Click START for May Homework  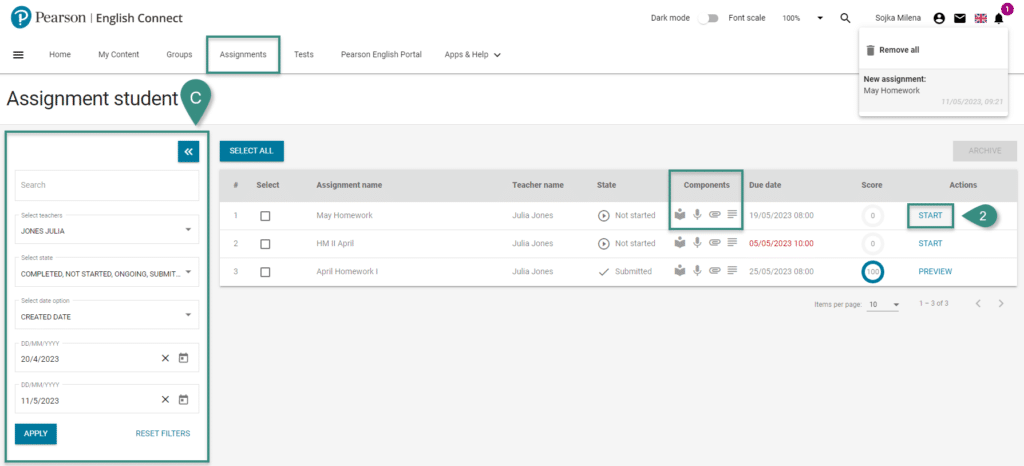pyautogui.click(x=930, y=215)
